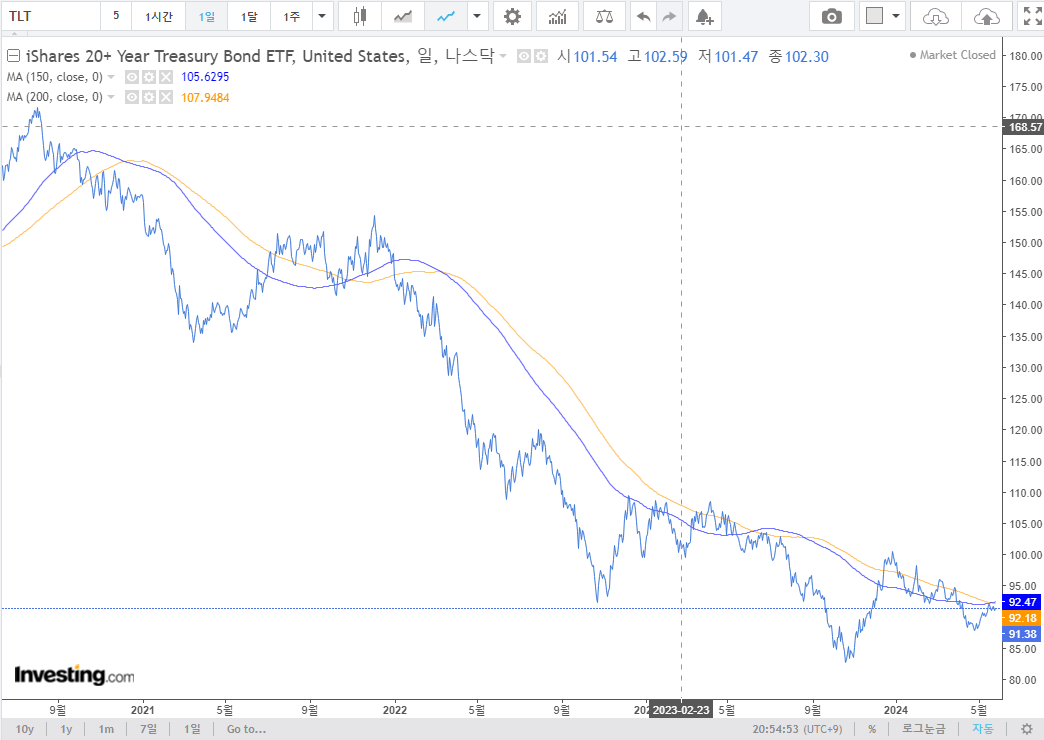
Task: Enter fullscreen chart mode
Action: tap(1032, 17)
